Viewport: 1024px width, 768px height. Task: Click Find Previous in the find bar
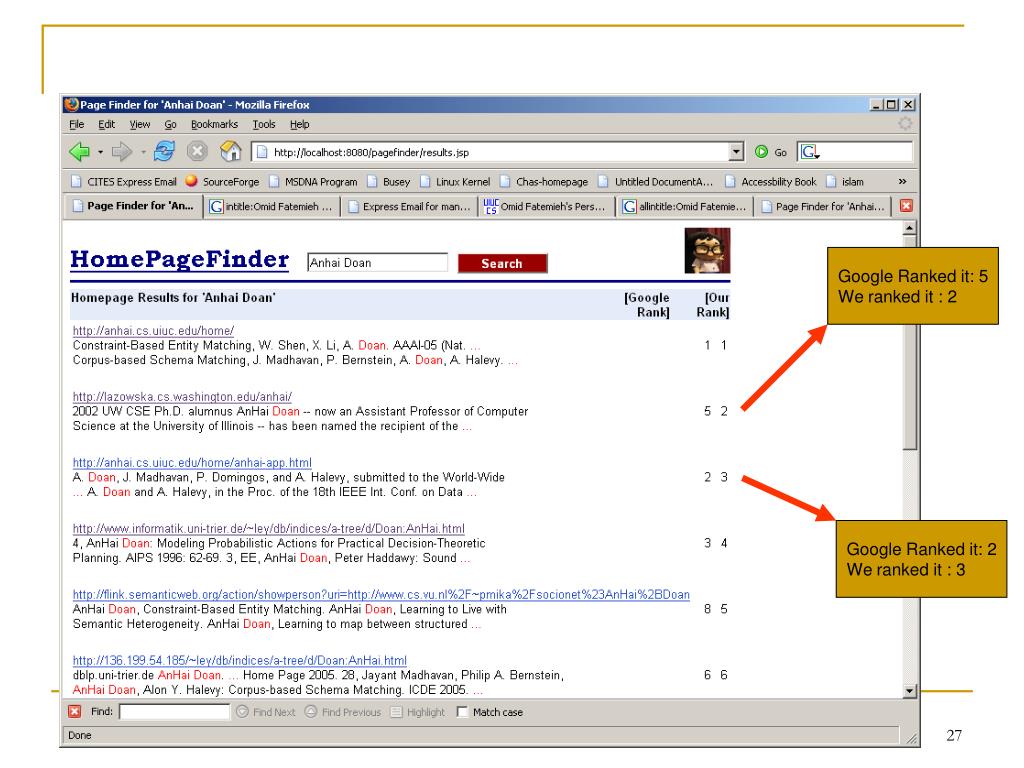pos(343,712)
